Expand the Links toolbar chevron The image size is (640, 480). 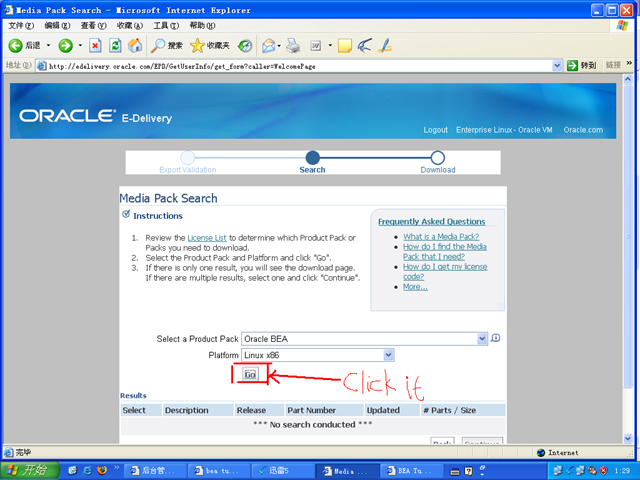pos(629,63)
